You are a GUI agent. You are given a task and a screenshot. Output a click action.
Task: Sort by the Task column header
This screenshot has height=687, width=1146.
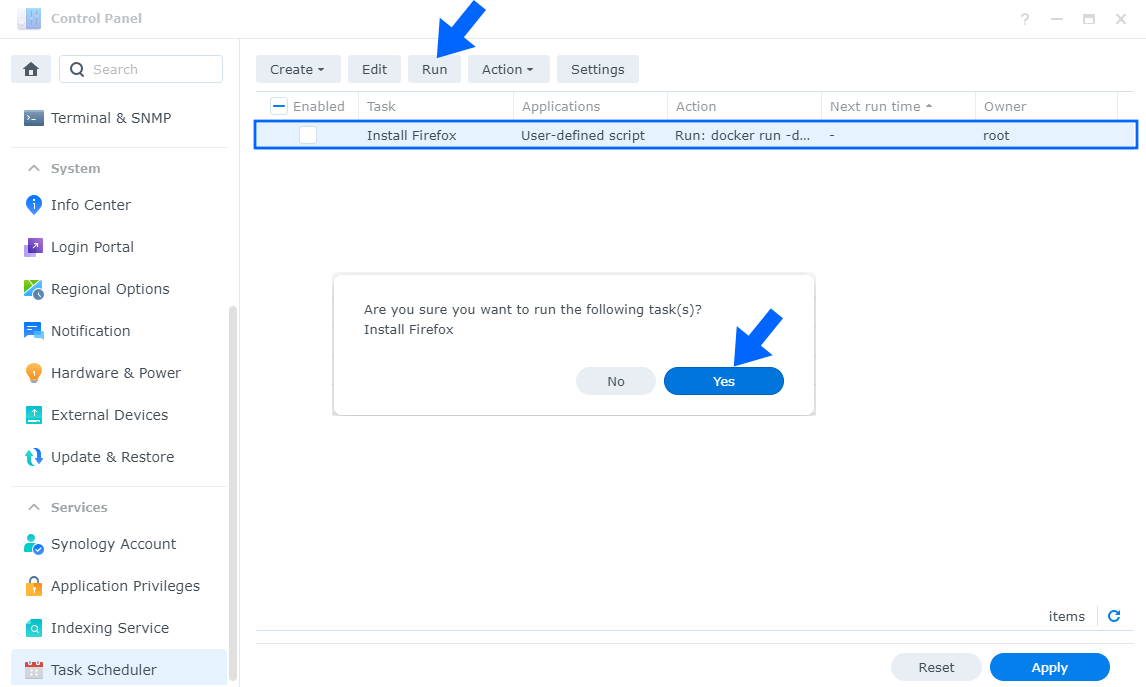click(x=436, y=106)
